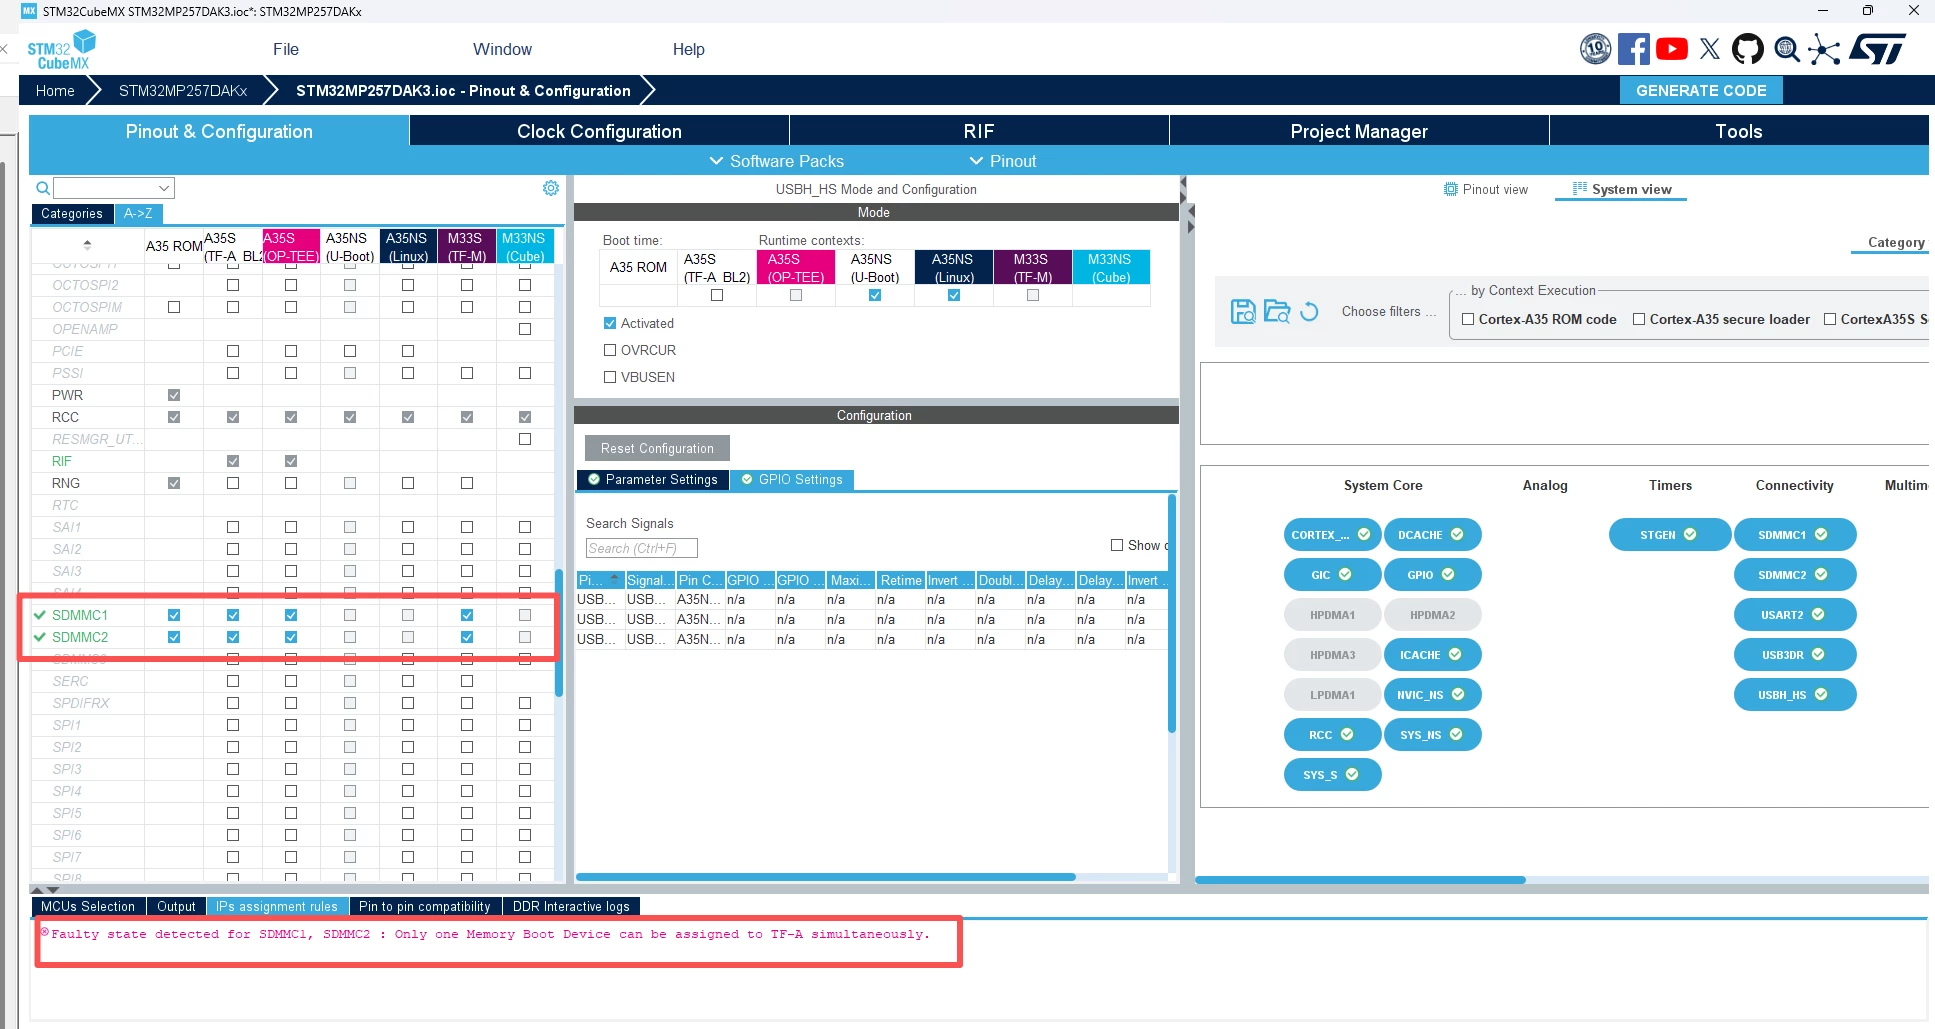Click the STM32MP257DAKx breadcrumb

point(183,90)
